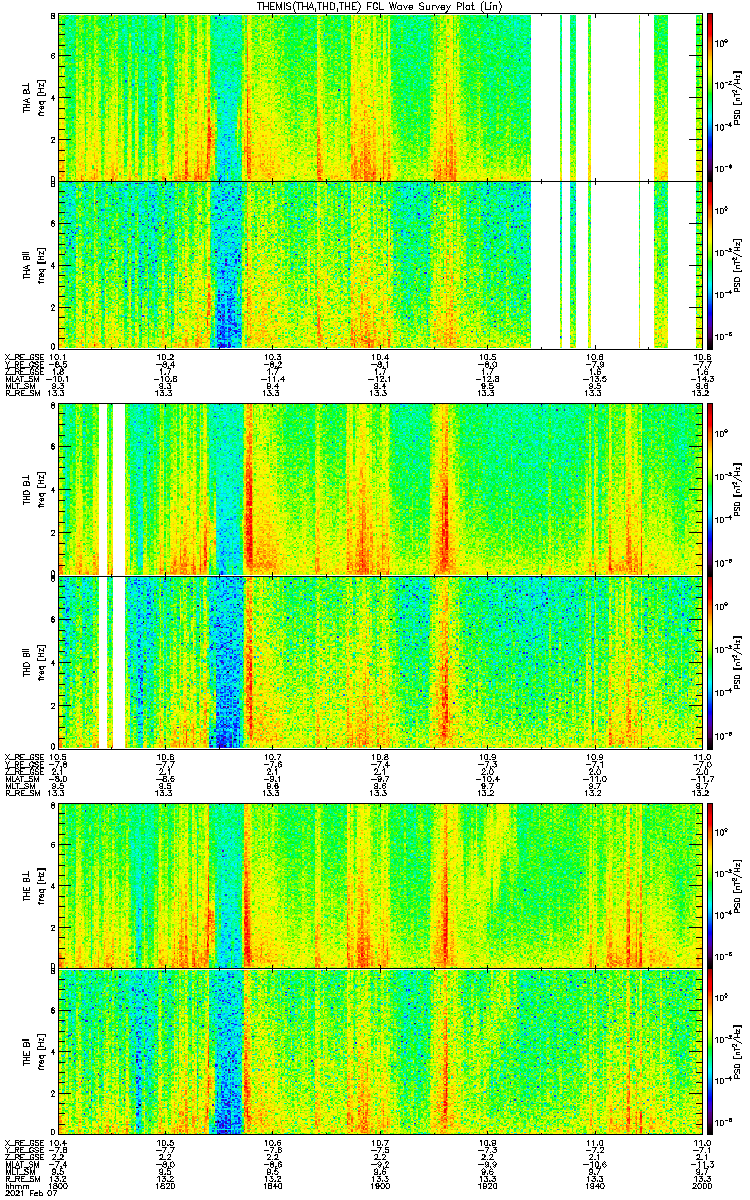Click the plot title THEMIS FGL Wave Survey Plot
The image size is (750, 1200).
tap(380, 7)
